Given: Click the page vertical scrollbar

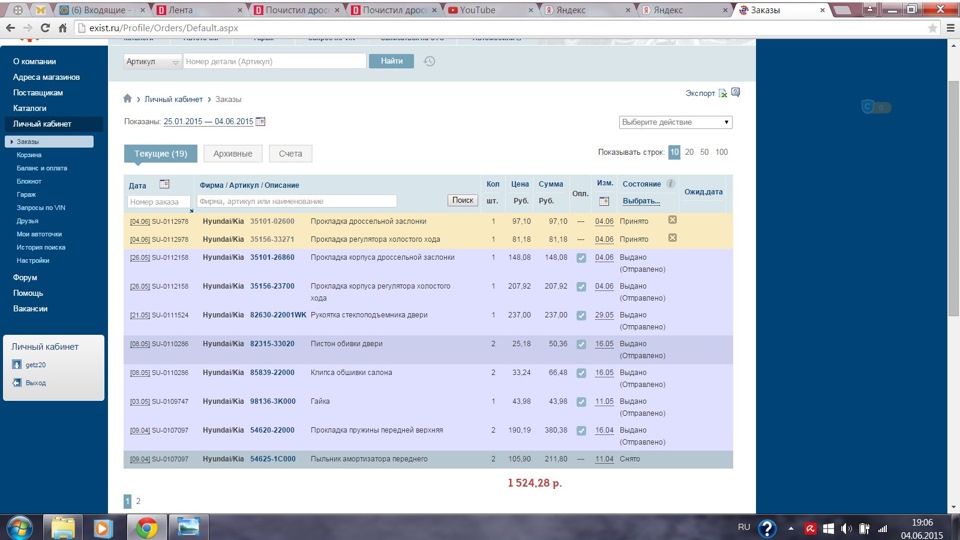Looking at the screenshot, I should tap(953, 196).
